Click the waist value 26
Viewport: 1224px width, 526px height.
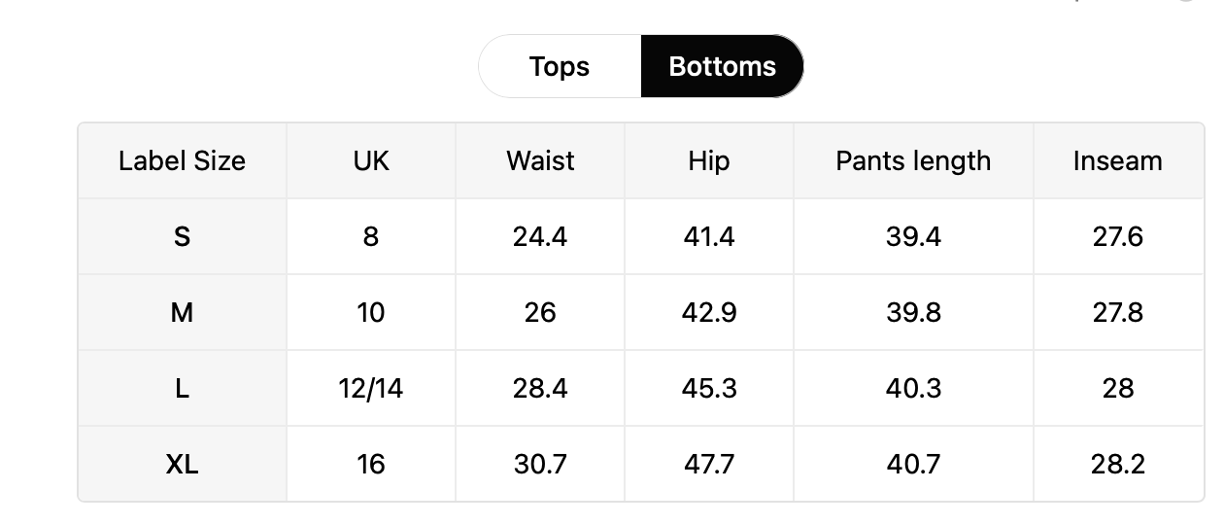540,313
